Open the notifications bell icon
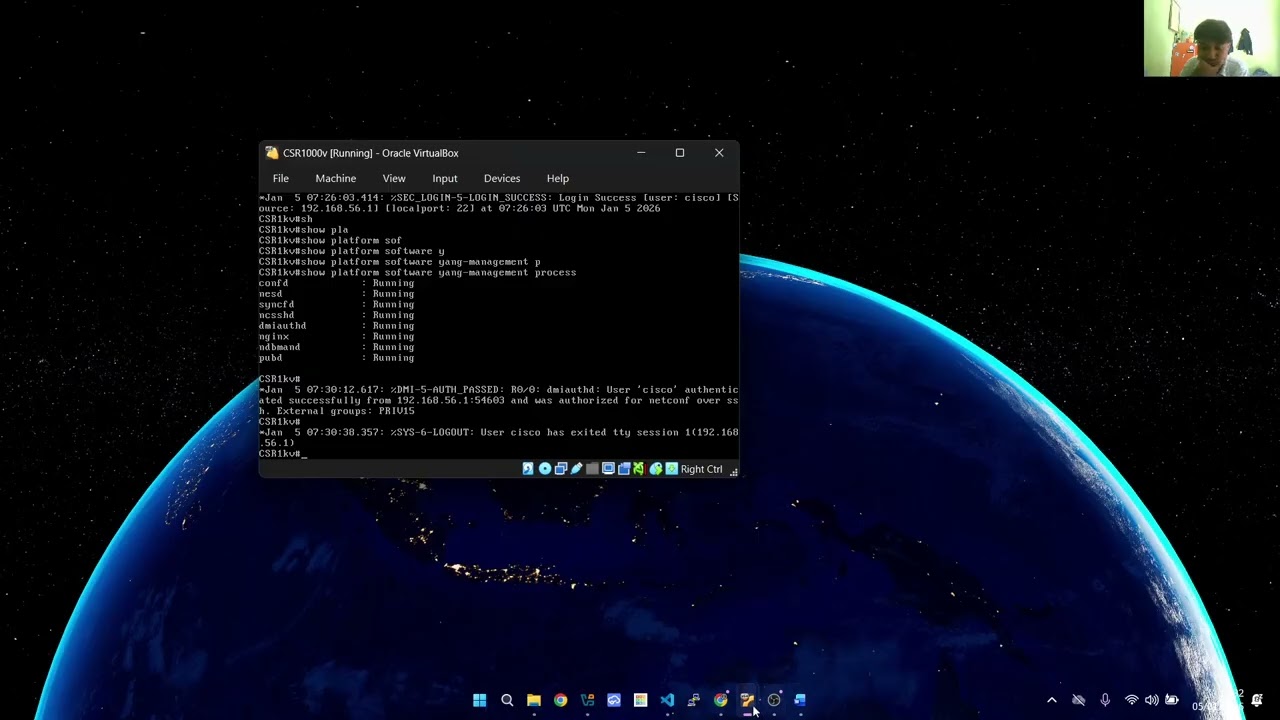Viewport: 1280px width, 720px height. tap(1257, 700)
